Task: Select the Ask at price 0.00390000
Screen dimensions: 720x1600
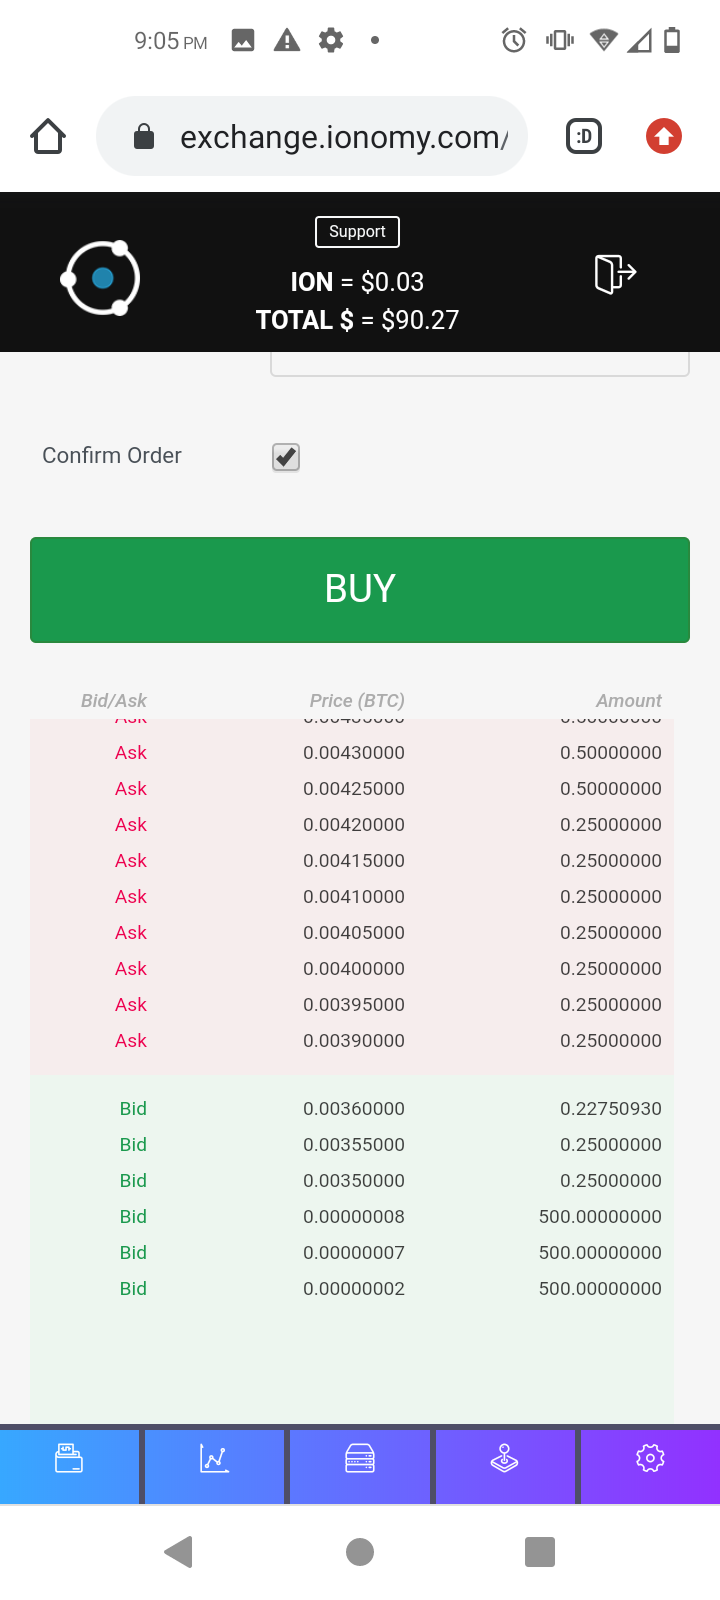Action: pyautogui.click(x=352, y=1041)
